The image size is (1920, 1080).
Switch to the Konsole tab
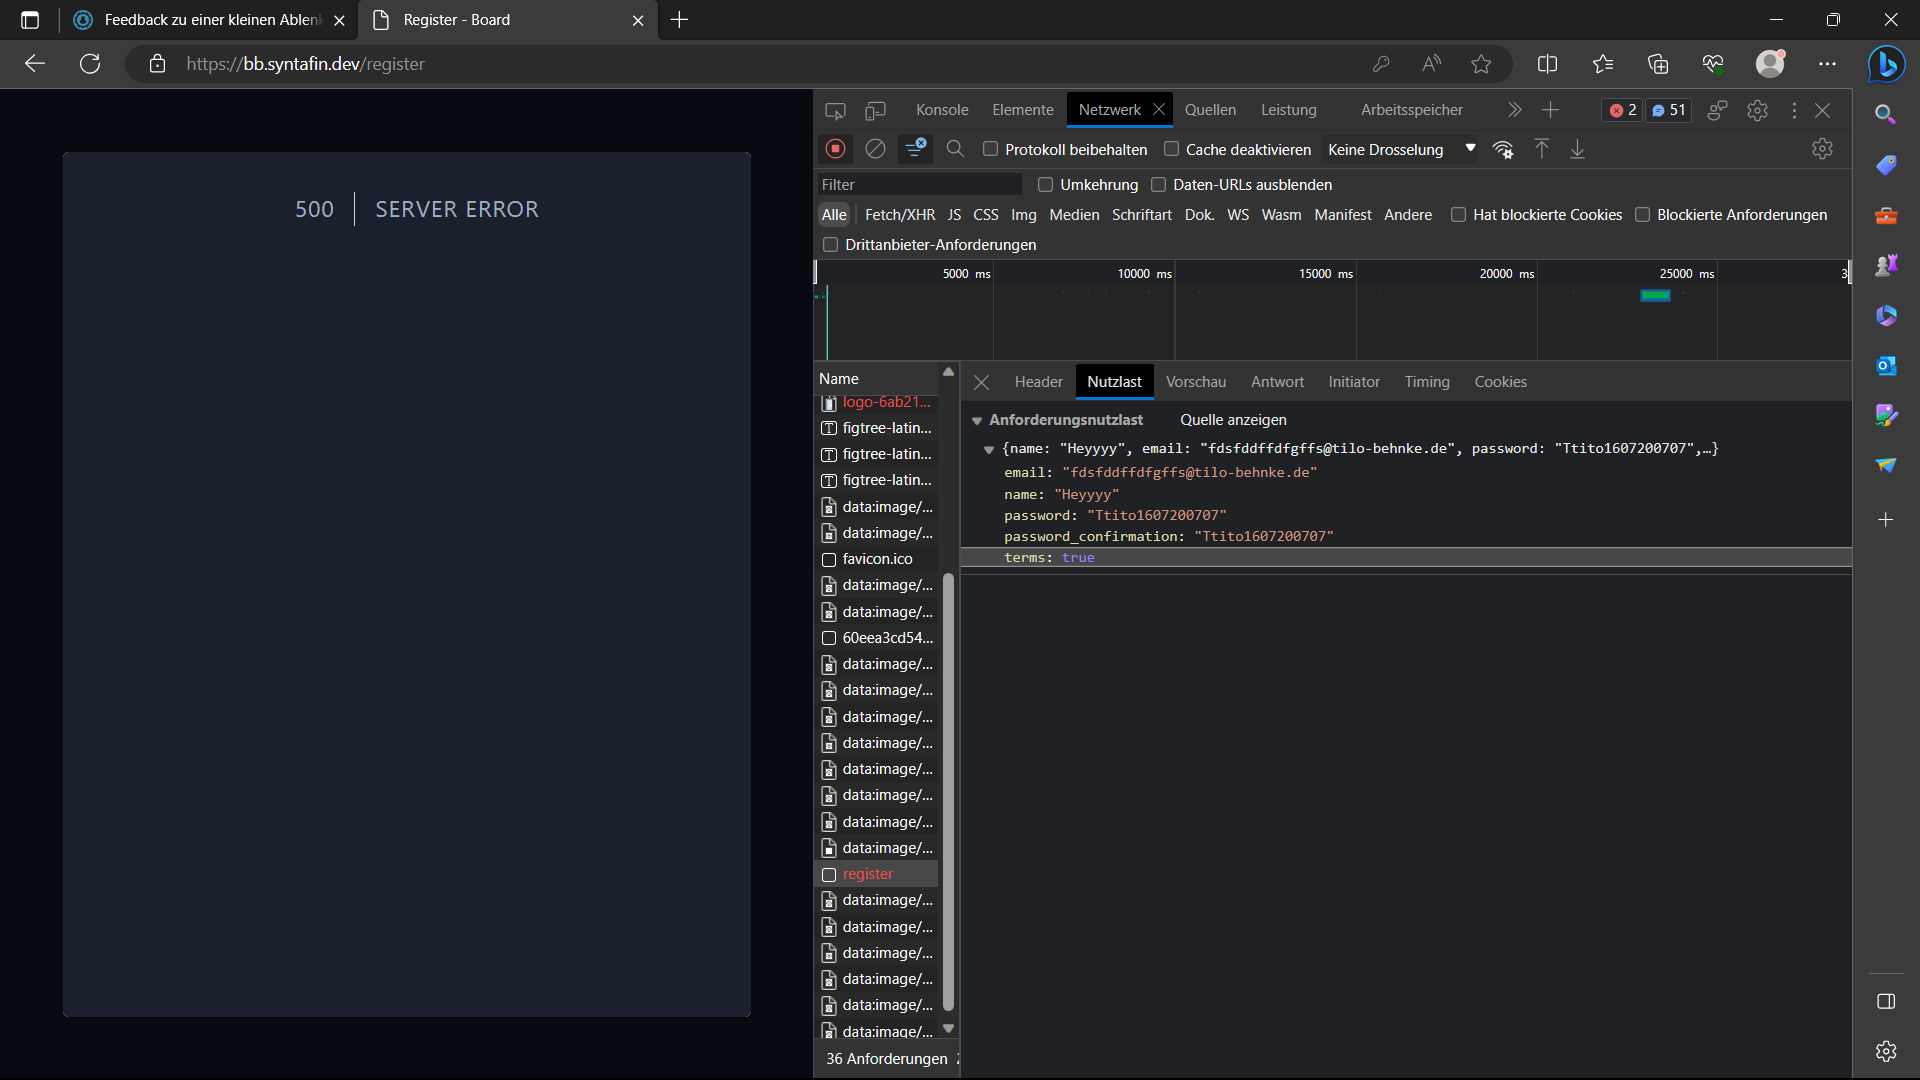941,110
